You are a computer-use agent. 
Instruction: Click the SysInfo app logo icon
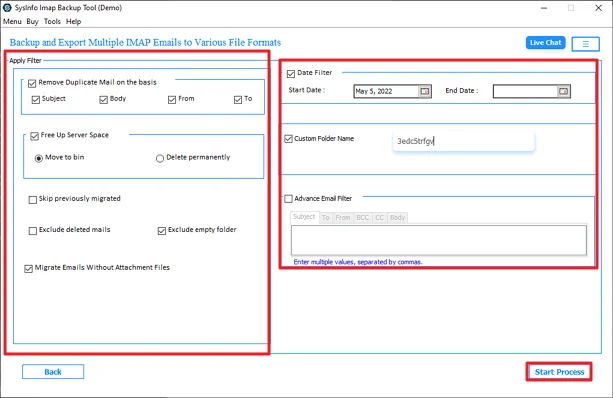pyautogui.click(x=7, y=7)
